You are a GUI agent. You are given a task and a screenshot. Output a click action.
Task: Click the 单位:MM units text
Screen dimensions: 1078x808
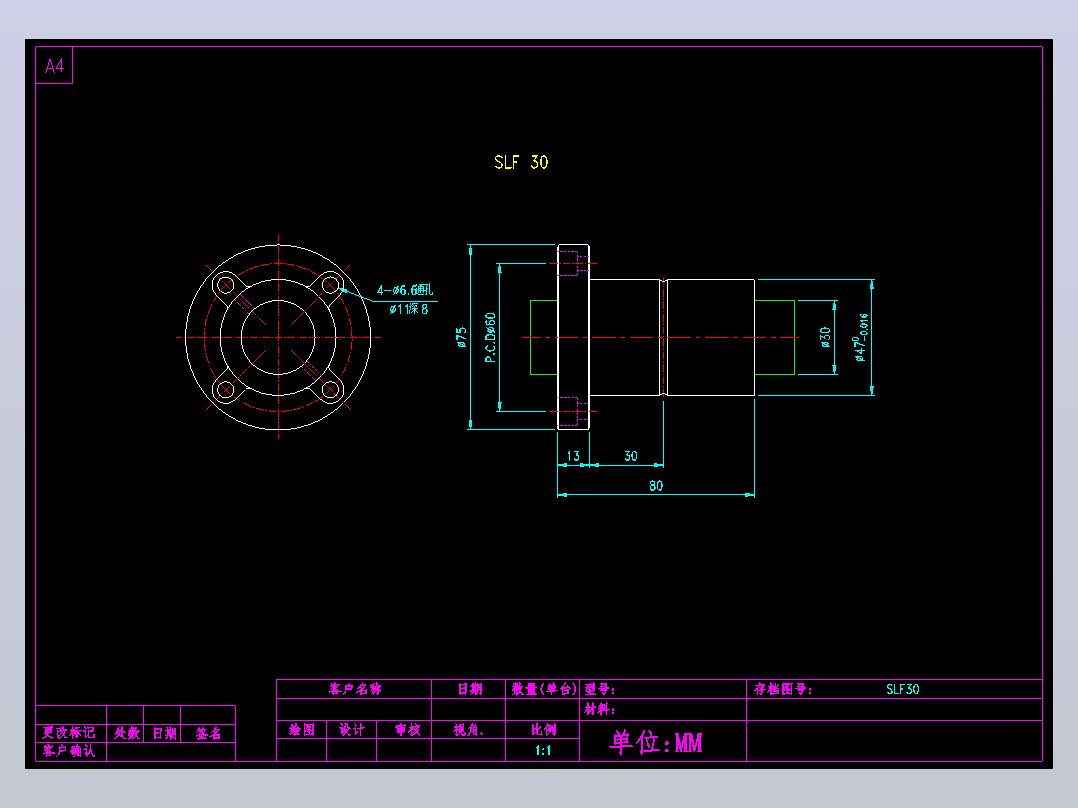(656, 743)
